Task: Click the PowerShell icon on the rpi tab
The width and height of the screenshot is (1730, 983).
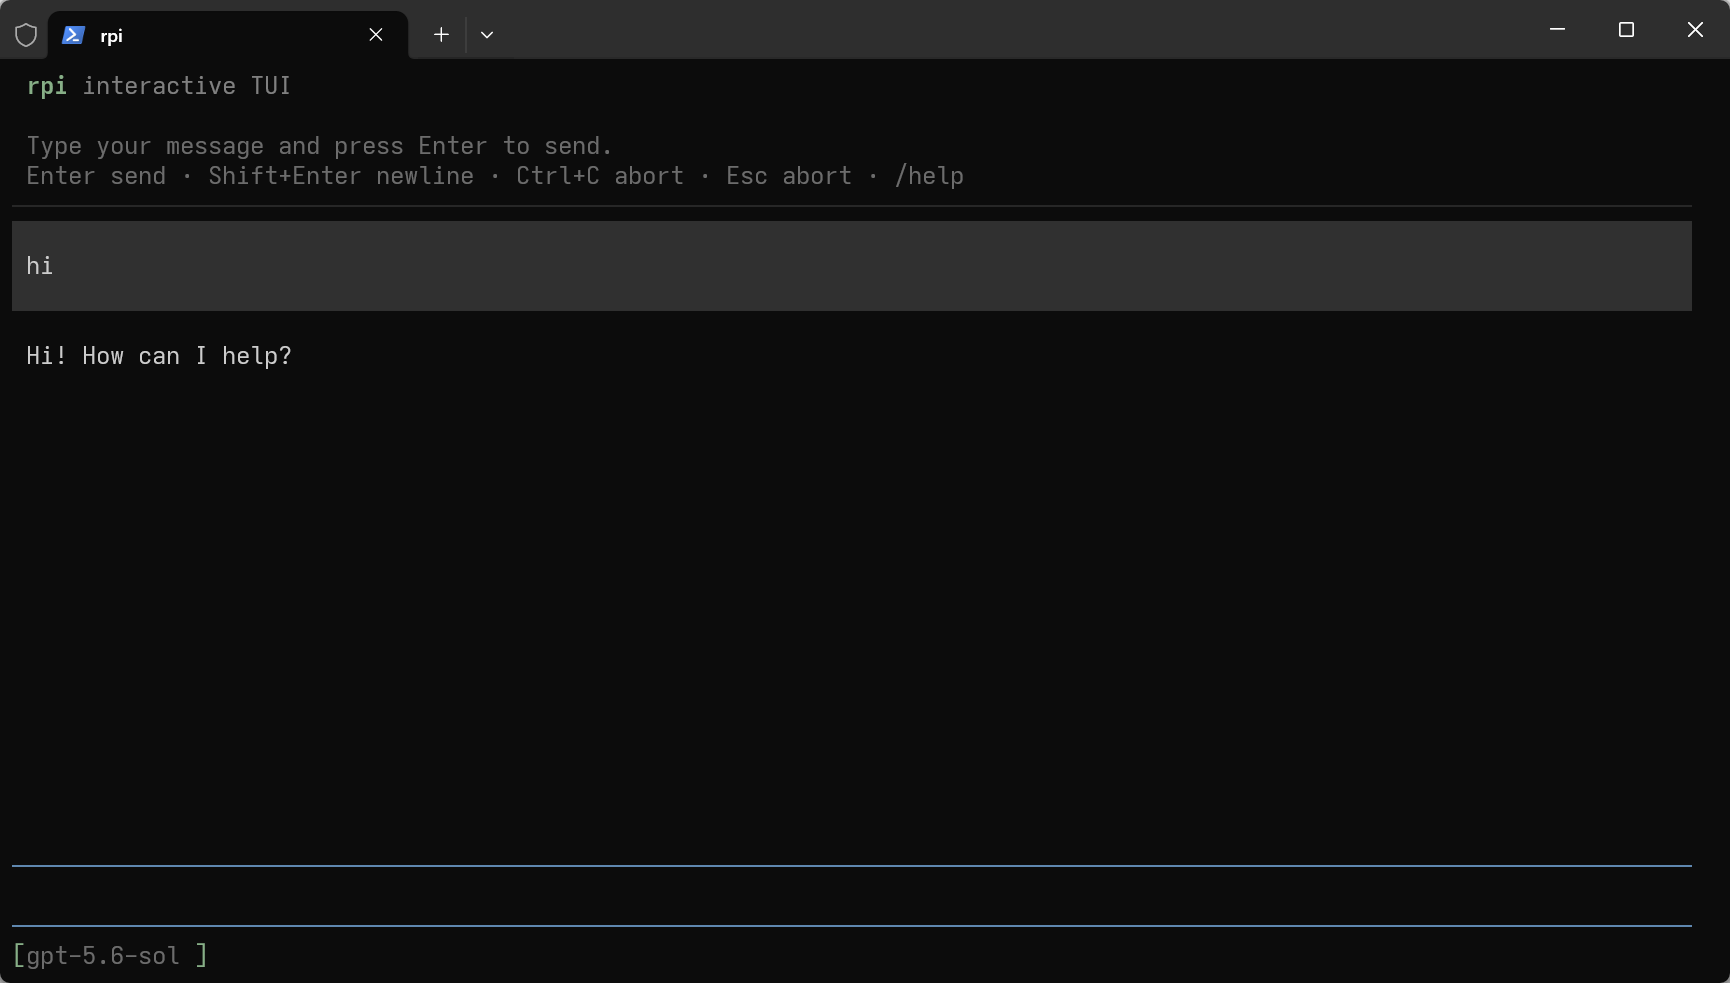Action: [x=72, y=35]
